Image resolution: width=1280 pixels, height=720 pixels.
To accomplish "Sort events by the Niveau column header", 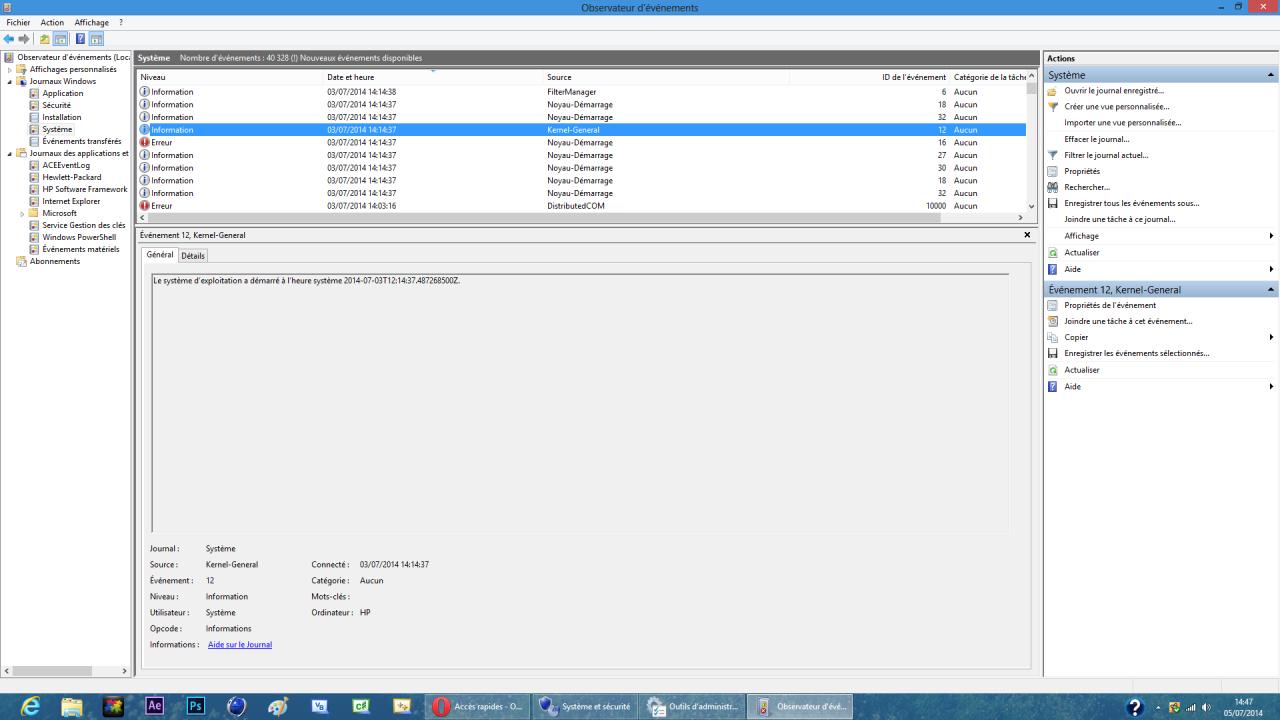I will pyautogui.click(x=231, y=77).
